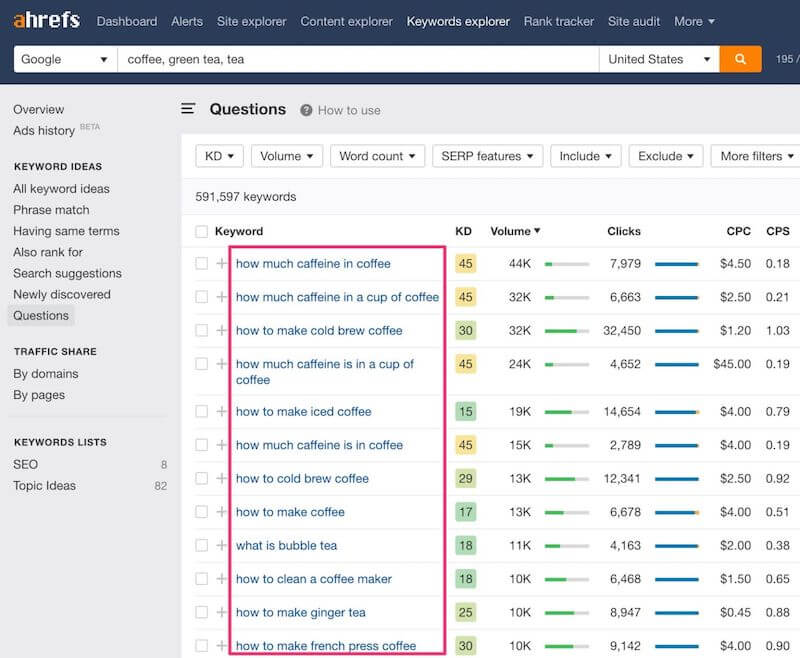The width and height of the screenshot is (800, 658).
Task: Click the question mark How to use icon
Action: point(306,110)
